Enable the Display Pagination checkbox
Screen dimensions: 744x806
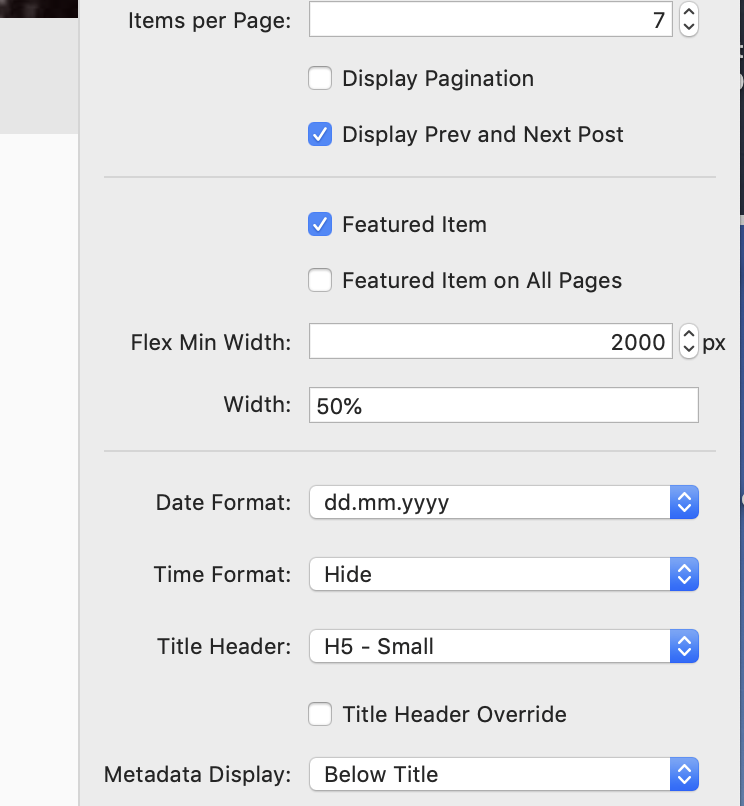320,78
